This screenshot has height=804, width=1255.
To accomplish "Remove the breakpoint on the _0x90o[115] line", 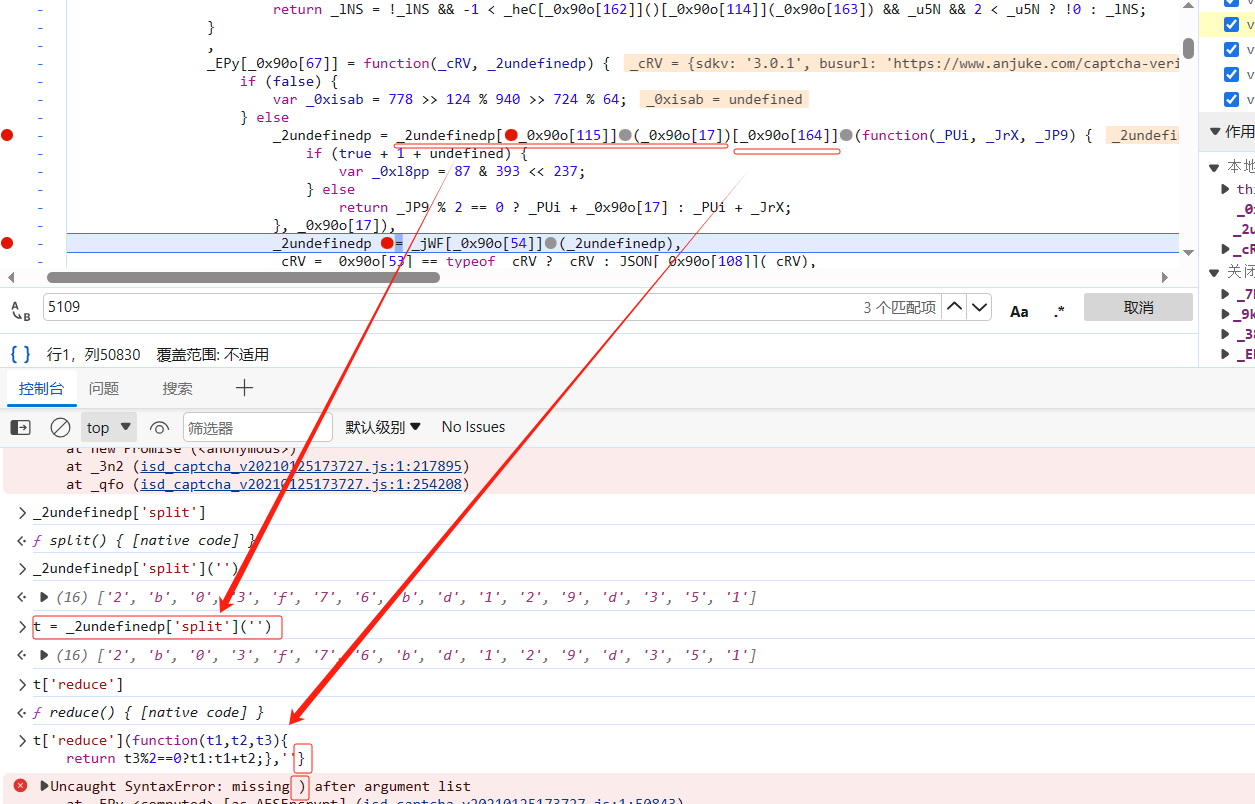I will [x=8, y=135].
